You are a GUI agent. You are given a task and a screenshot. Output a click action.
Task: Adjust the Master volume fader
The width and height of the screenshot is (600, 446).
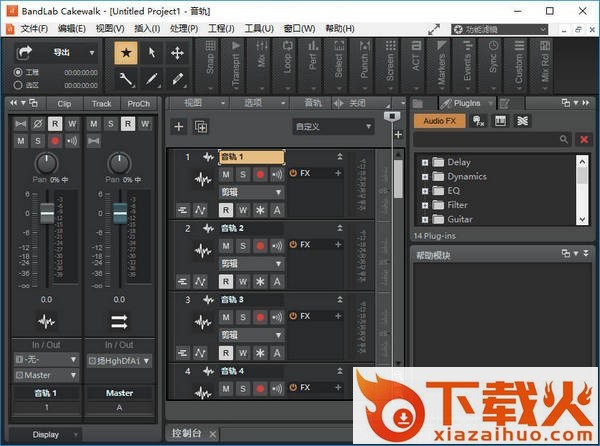[x=120, y=213]
